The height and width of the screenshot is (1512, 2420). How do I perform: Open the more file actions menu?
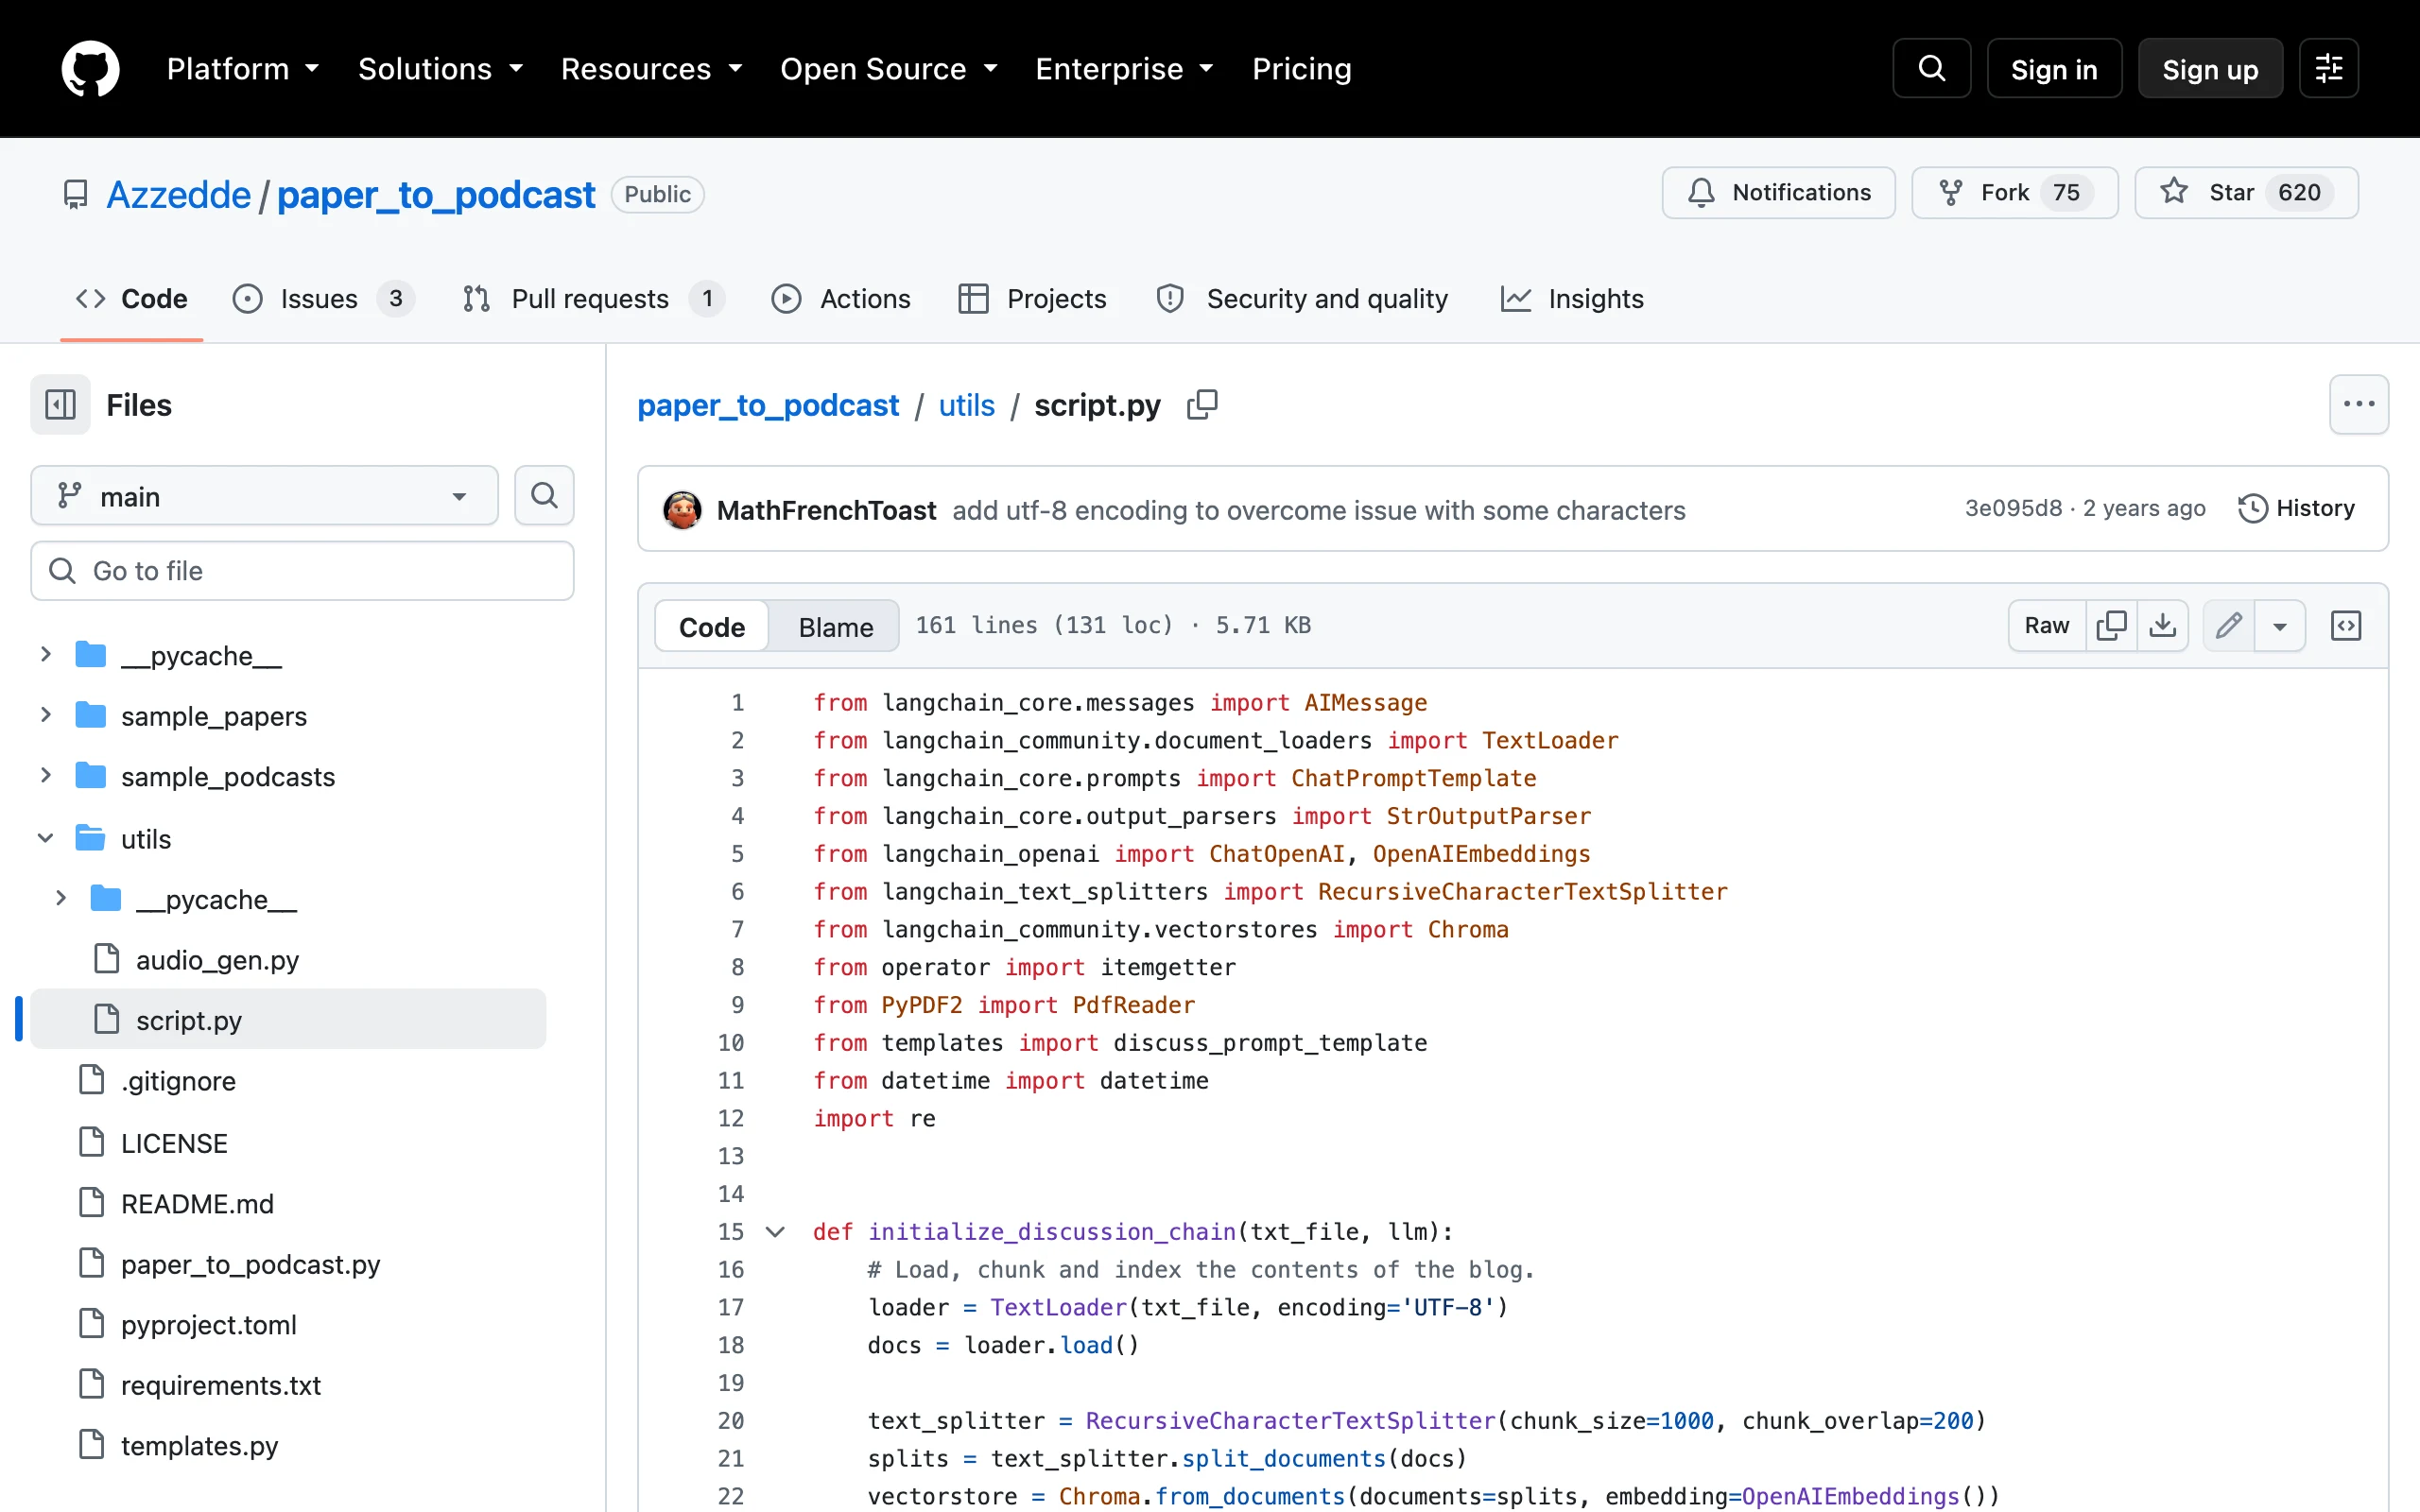click(x=2358, y=405)
